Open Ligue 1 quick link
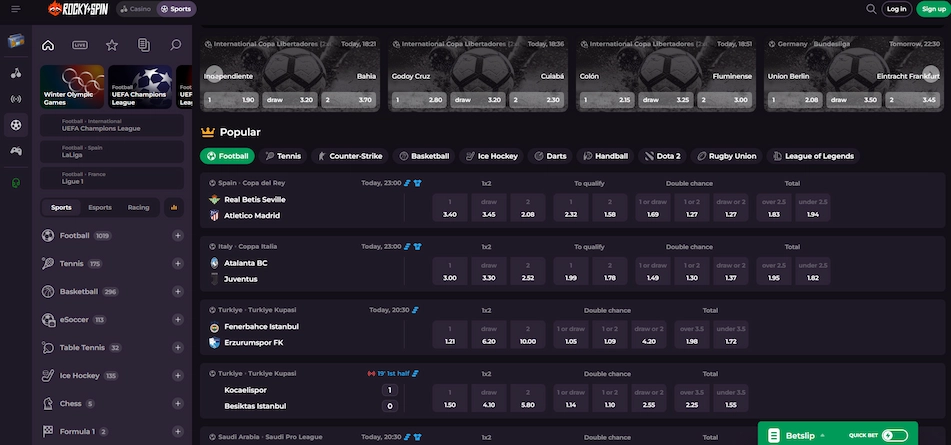 tap(112, 178)
